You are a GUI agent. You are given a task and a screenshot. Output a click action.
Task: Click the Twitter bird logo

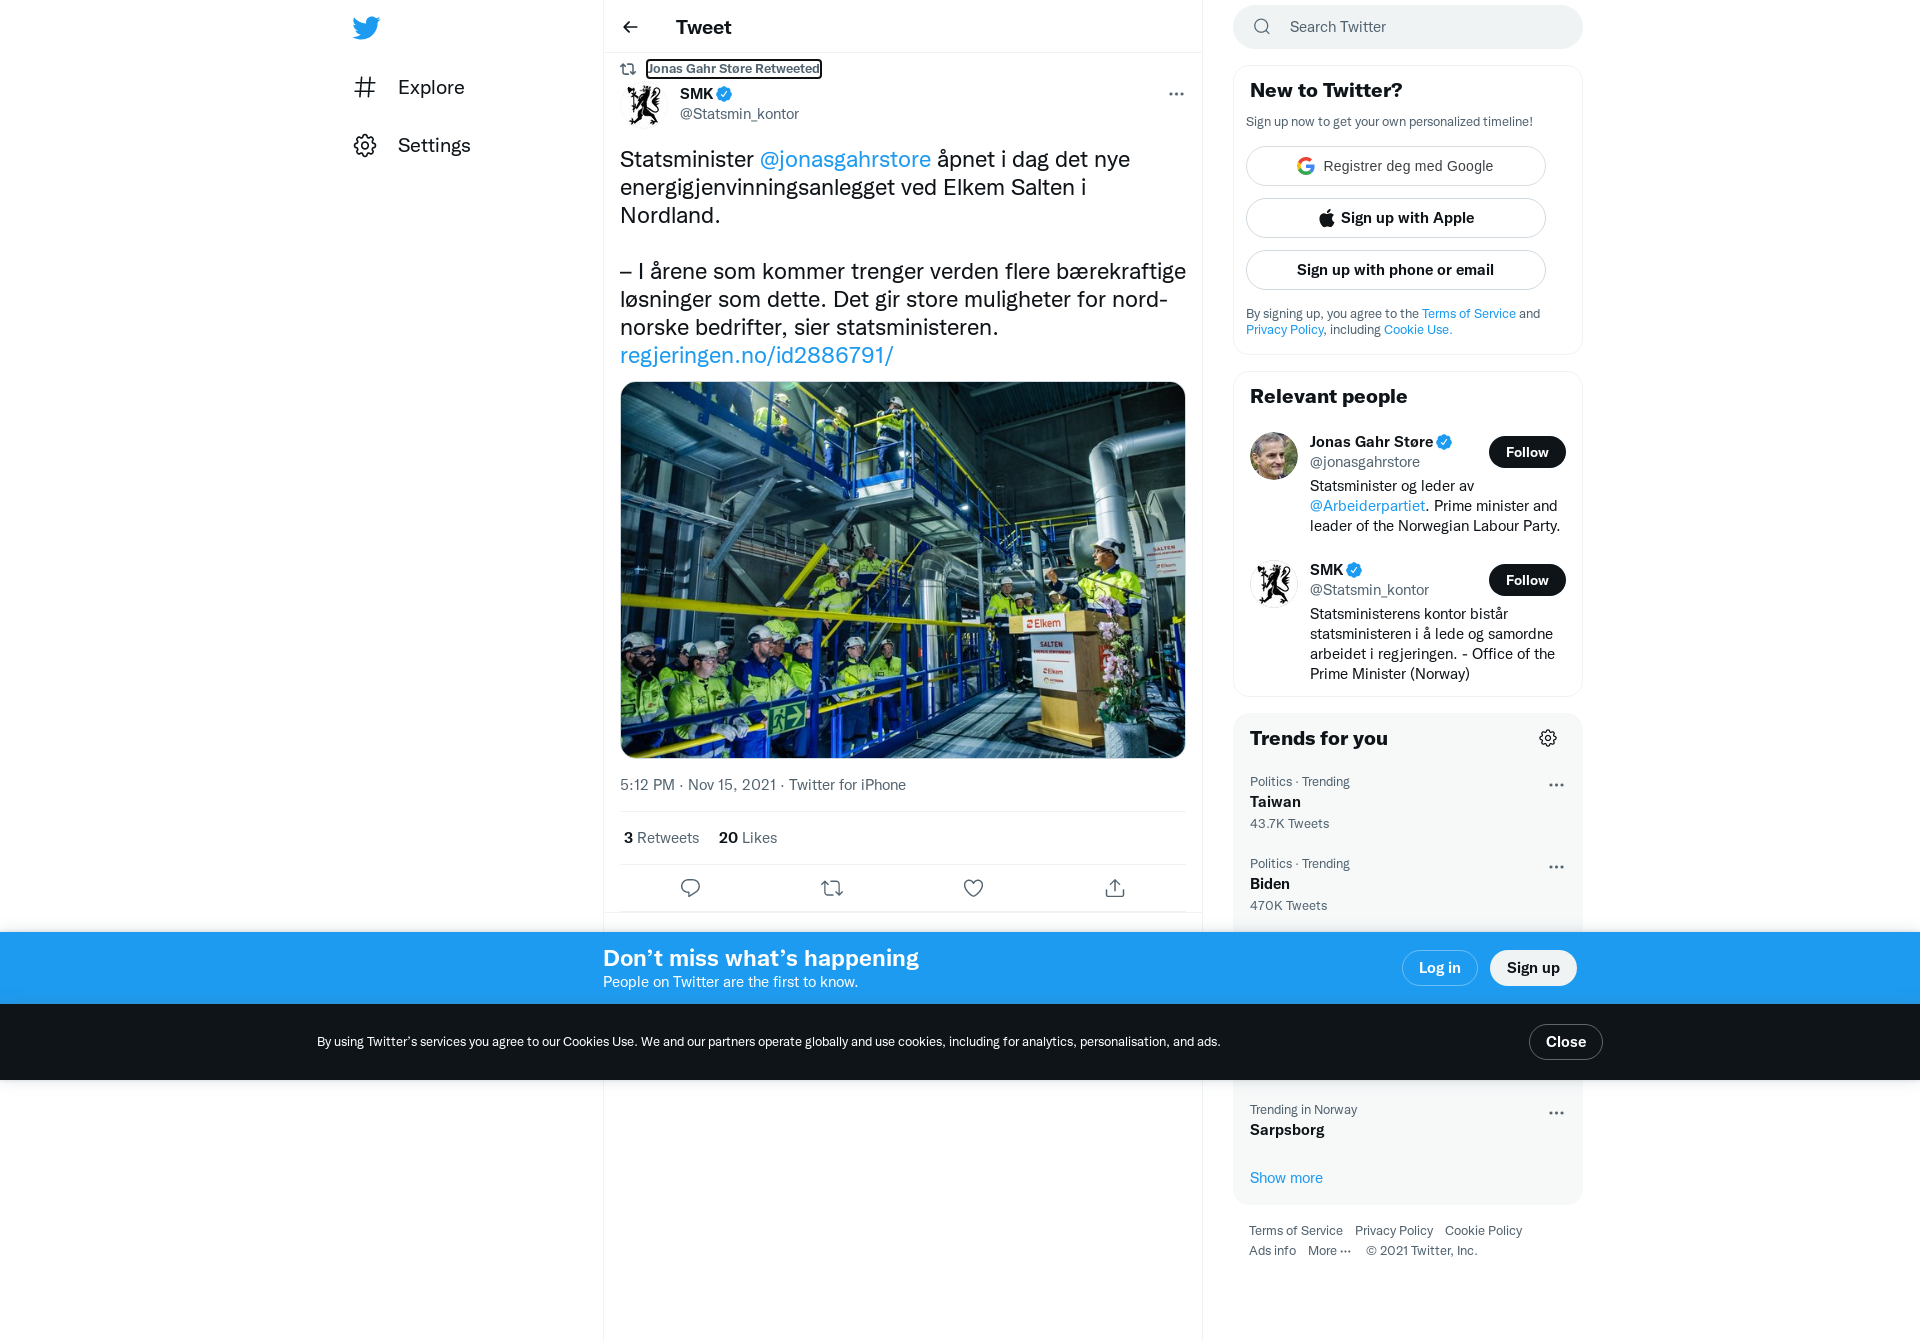click(x=366, y=27)
